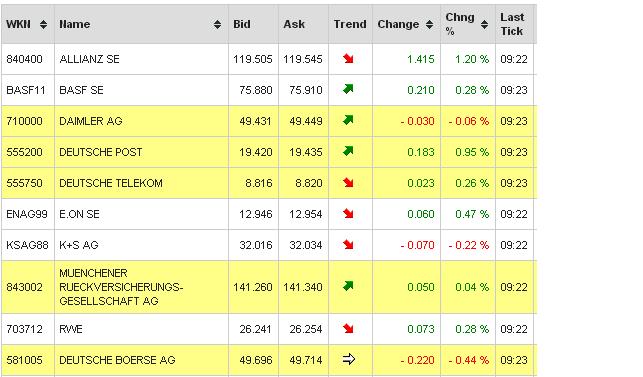Click WKN BASF11

(x=26, y=90)
